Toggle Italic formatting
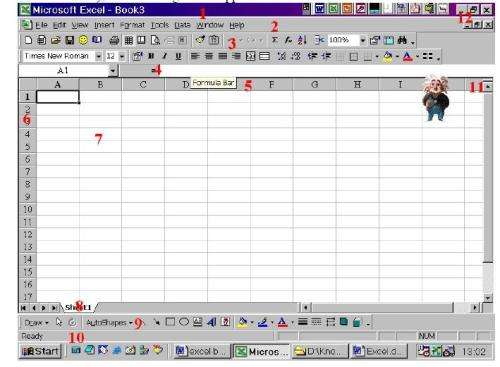The width and height of the screenshot is (500, 367). click(x=165, y=56)
